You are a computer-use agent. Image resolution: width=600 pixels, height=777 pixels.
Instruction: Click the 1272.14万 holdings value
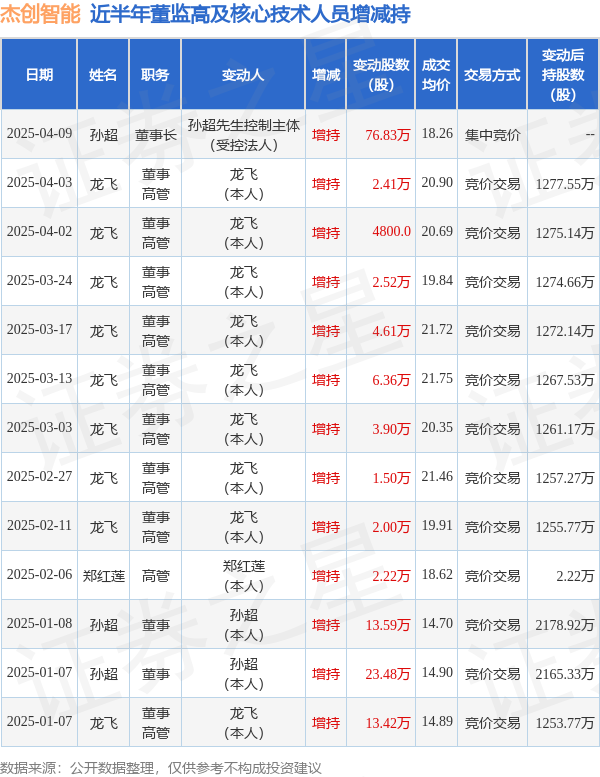pos(564,331)
